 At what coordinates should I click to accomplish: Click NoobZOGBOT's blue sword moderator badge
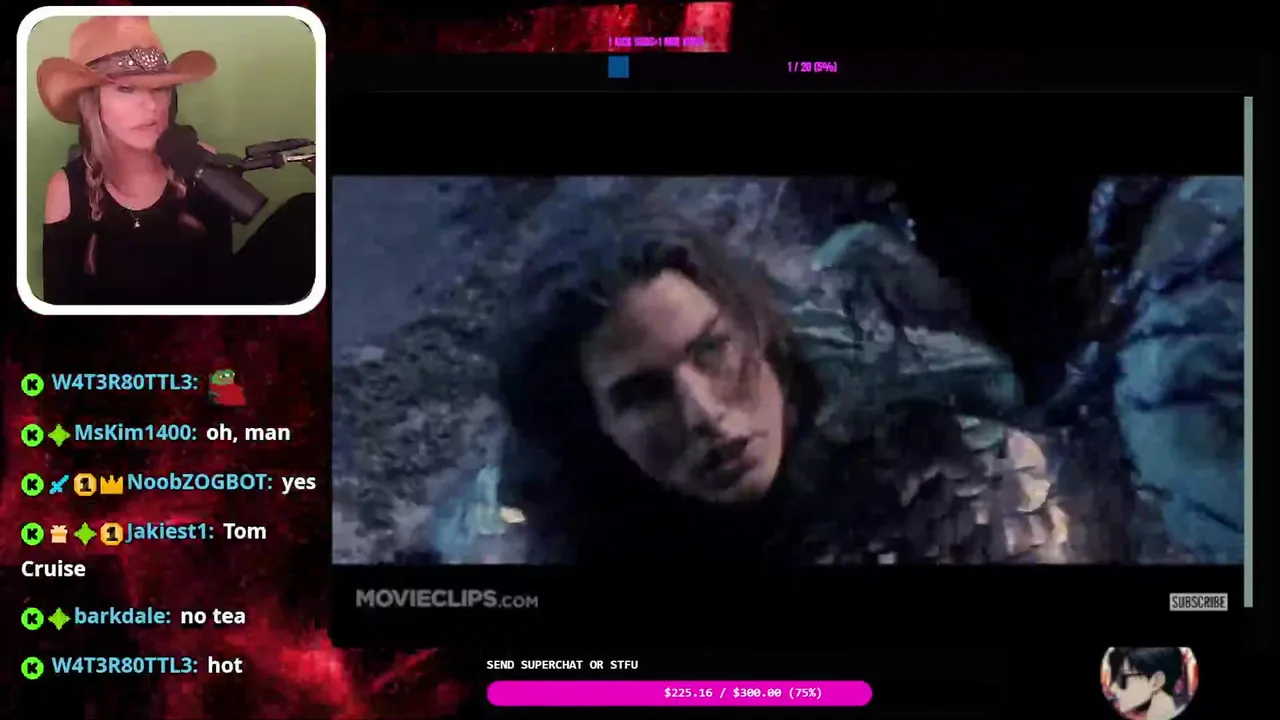59,484
